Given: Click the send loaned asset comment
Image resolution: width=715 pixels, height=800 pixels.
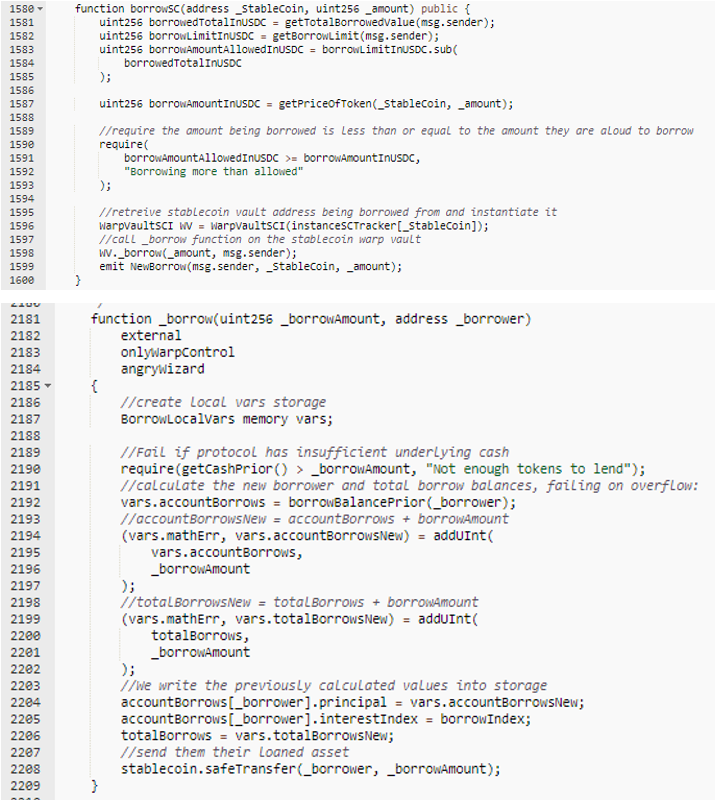Looking at the screenshot, I should [x=235, y=753].
